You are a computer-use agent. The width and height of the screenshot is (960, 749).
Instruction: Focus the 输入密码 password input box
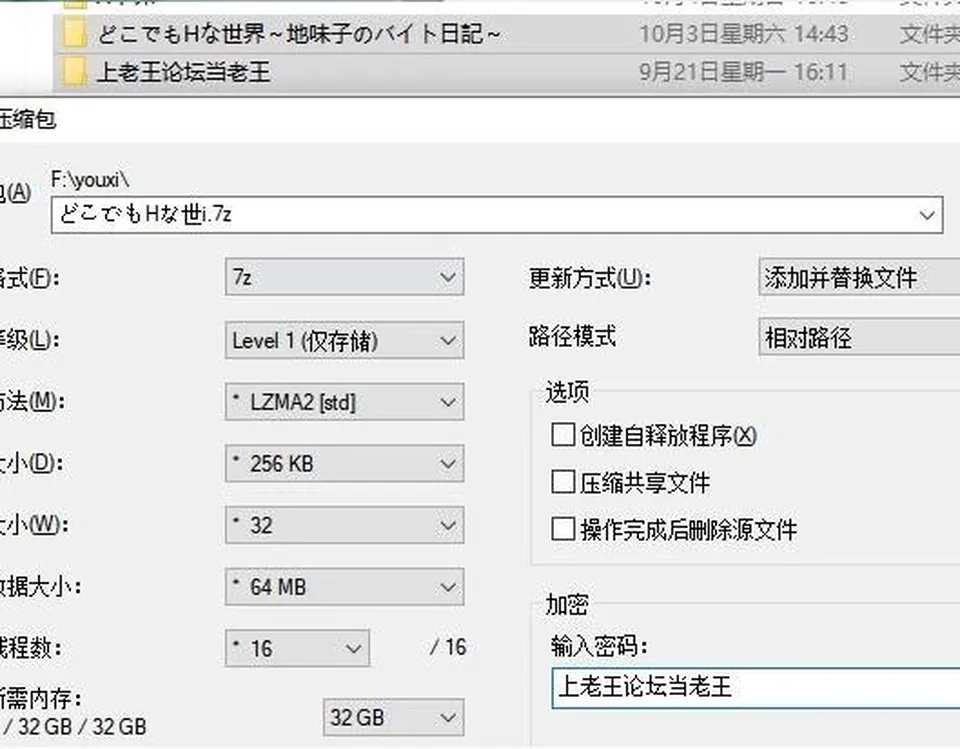(756, 688)
